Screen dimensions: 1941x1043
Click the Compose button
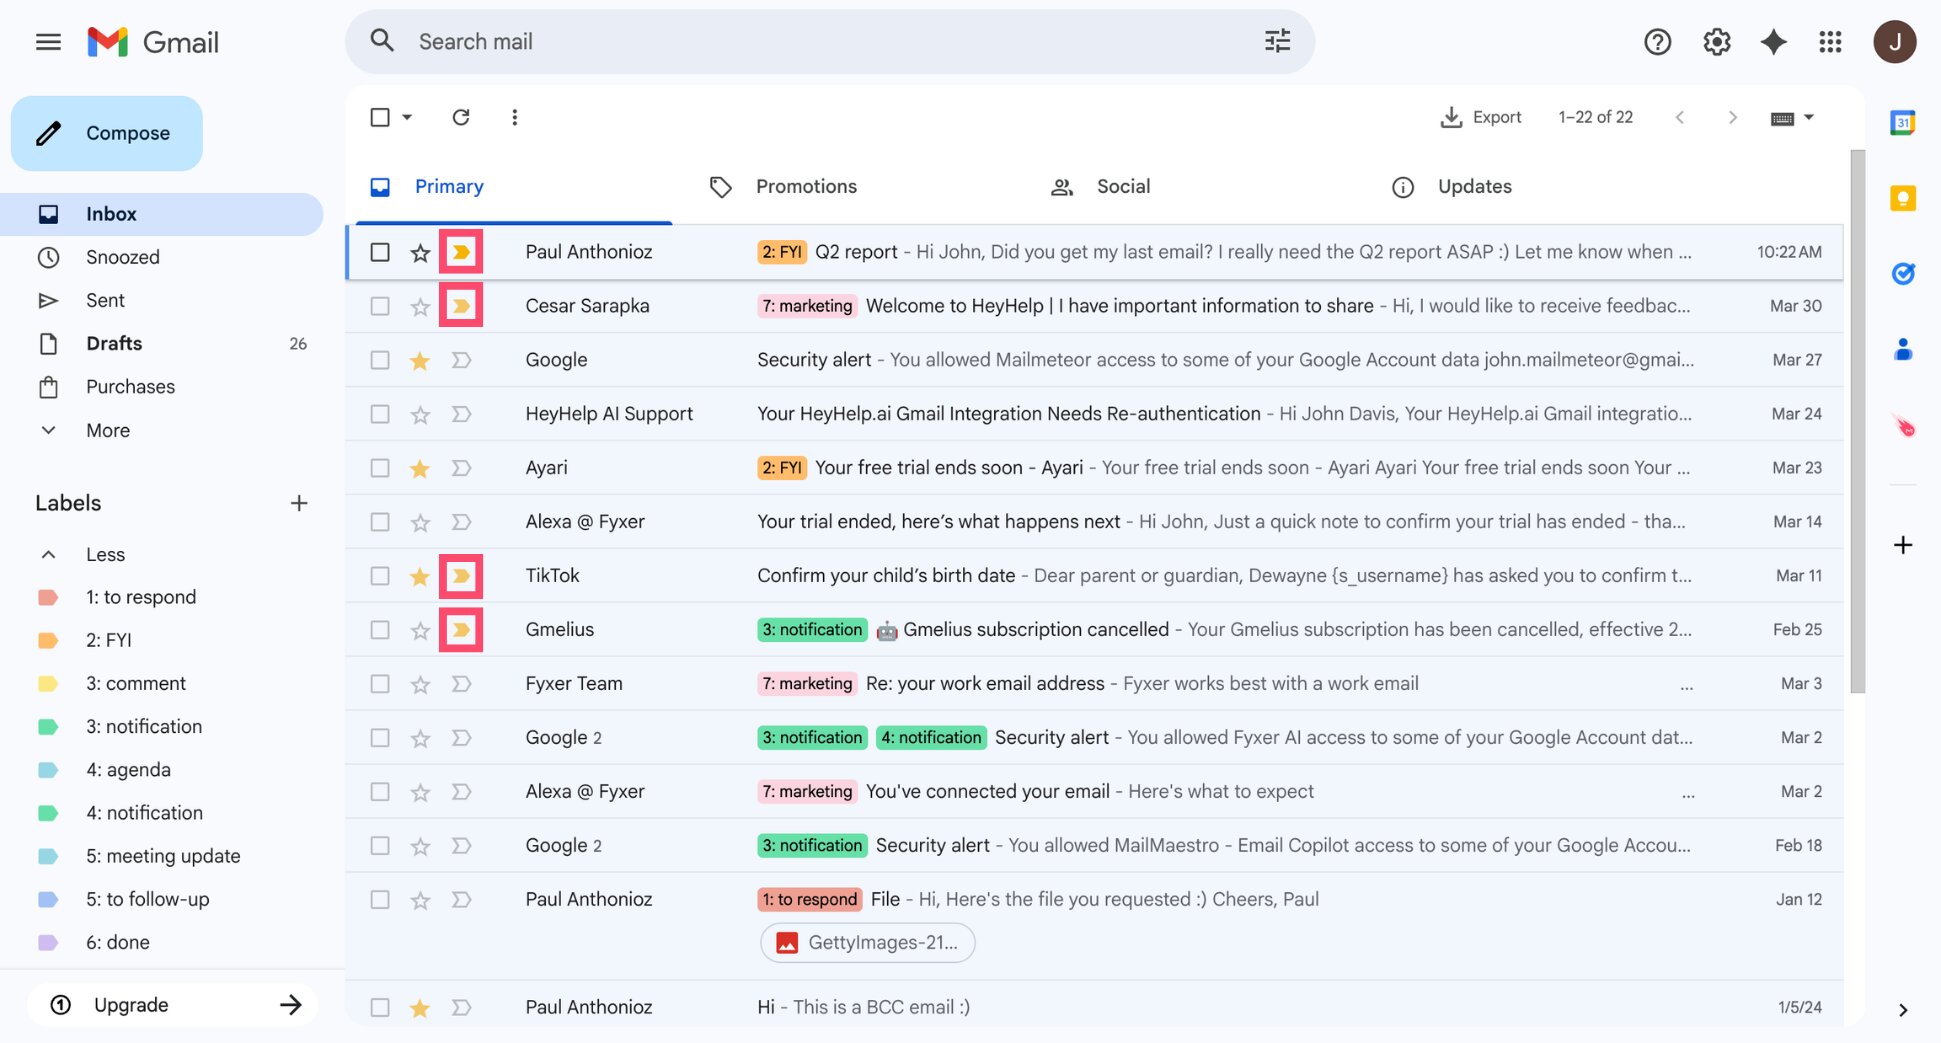107,133
